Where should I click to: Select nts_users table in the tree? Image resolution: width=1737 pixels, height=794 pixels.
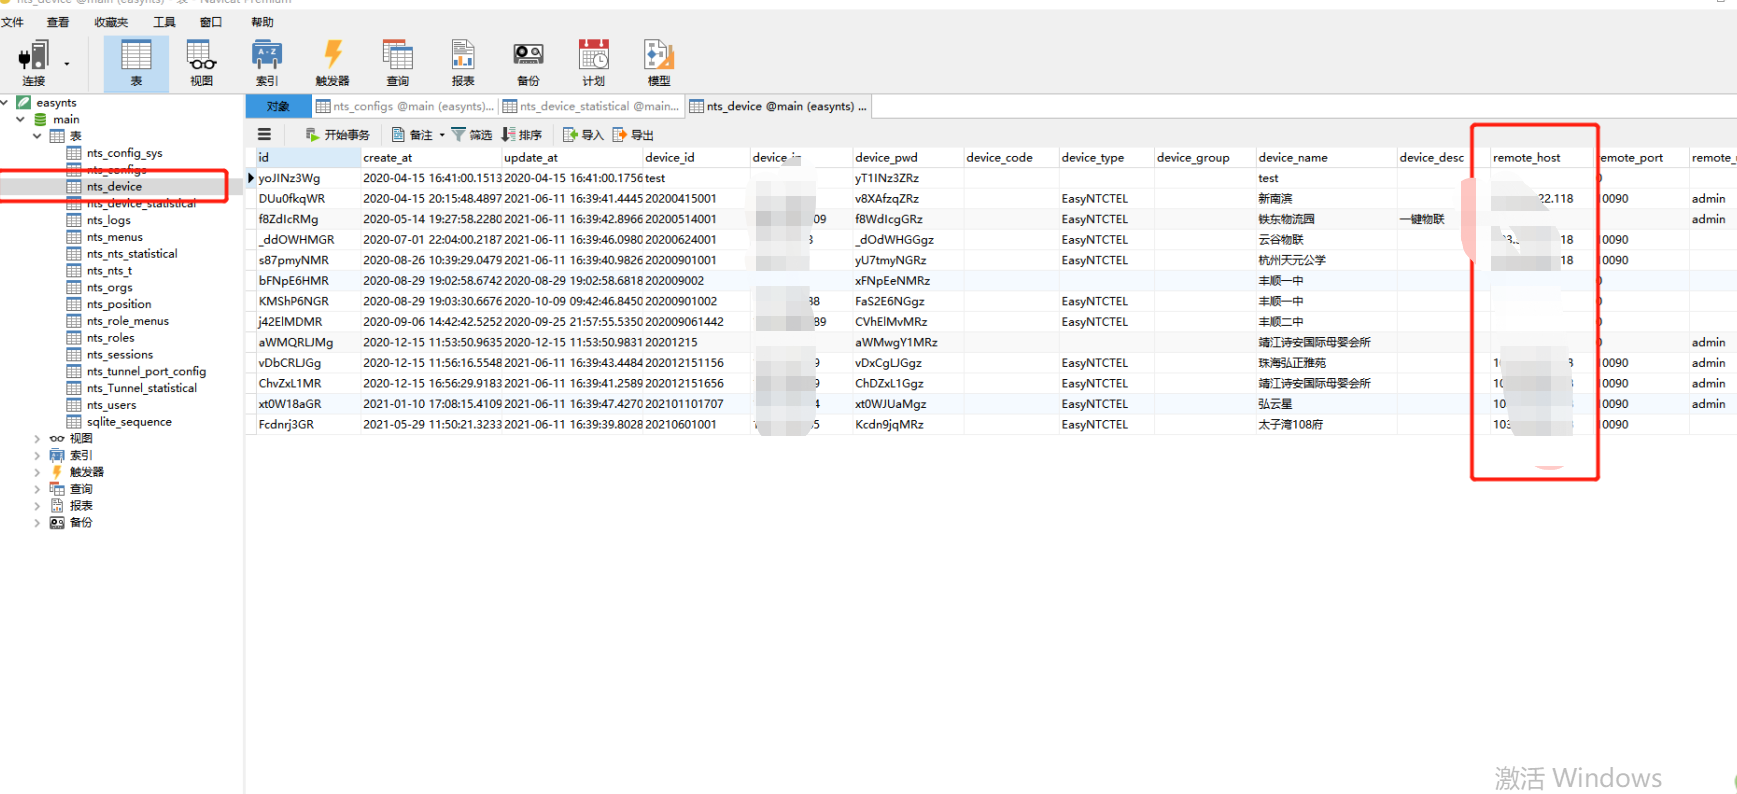click(111, 405)
